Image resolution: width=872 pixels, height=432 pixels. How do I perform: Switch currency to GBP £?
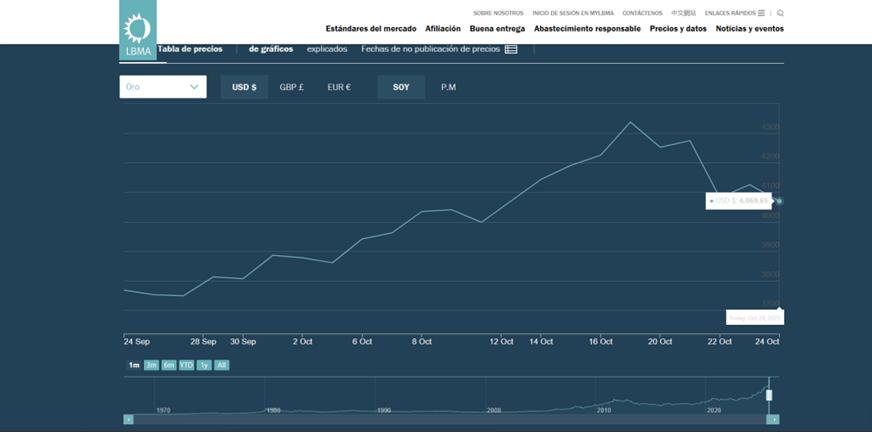[291, 87]
